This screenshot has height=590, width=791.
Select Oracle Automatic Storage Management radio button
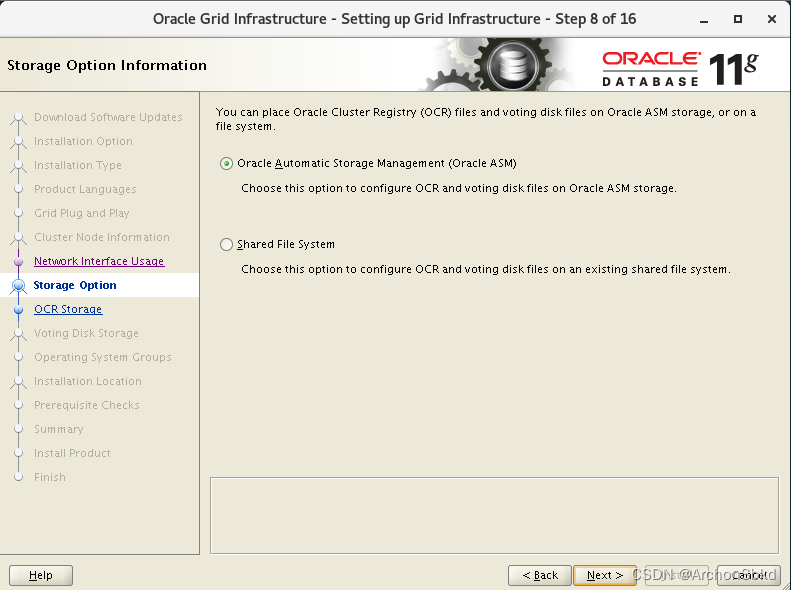tap(226, 163)
